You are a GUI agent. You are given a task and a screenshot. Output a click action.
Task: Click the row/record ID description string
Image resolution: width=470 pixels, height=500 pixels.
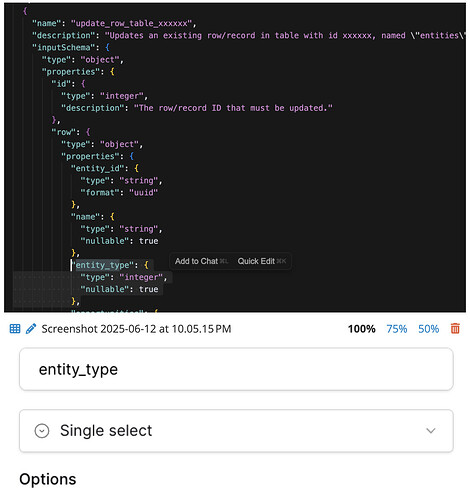coord(233,108)
